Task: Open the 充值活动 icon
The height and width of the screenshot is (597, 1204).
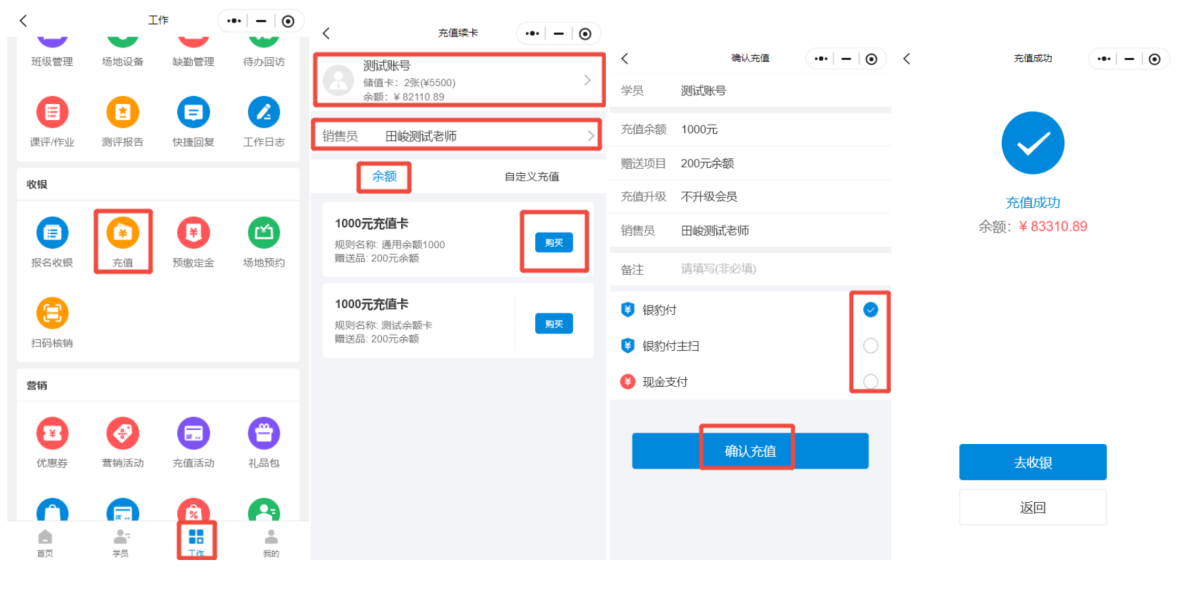Action: pos(193,433)
